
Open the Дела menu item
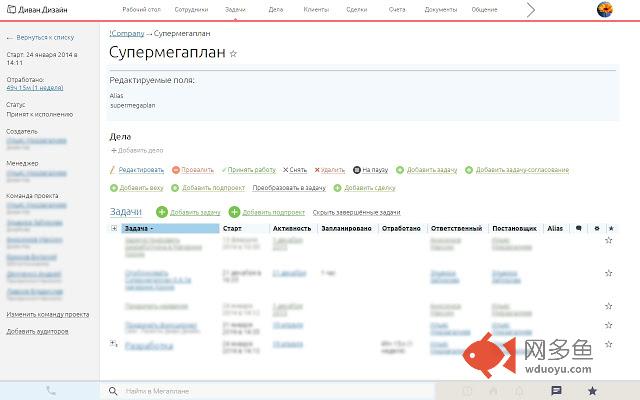(276, 9)
